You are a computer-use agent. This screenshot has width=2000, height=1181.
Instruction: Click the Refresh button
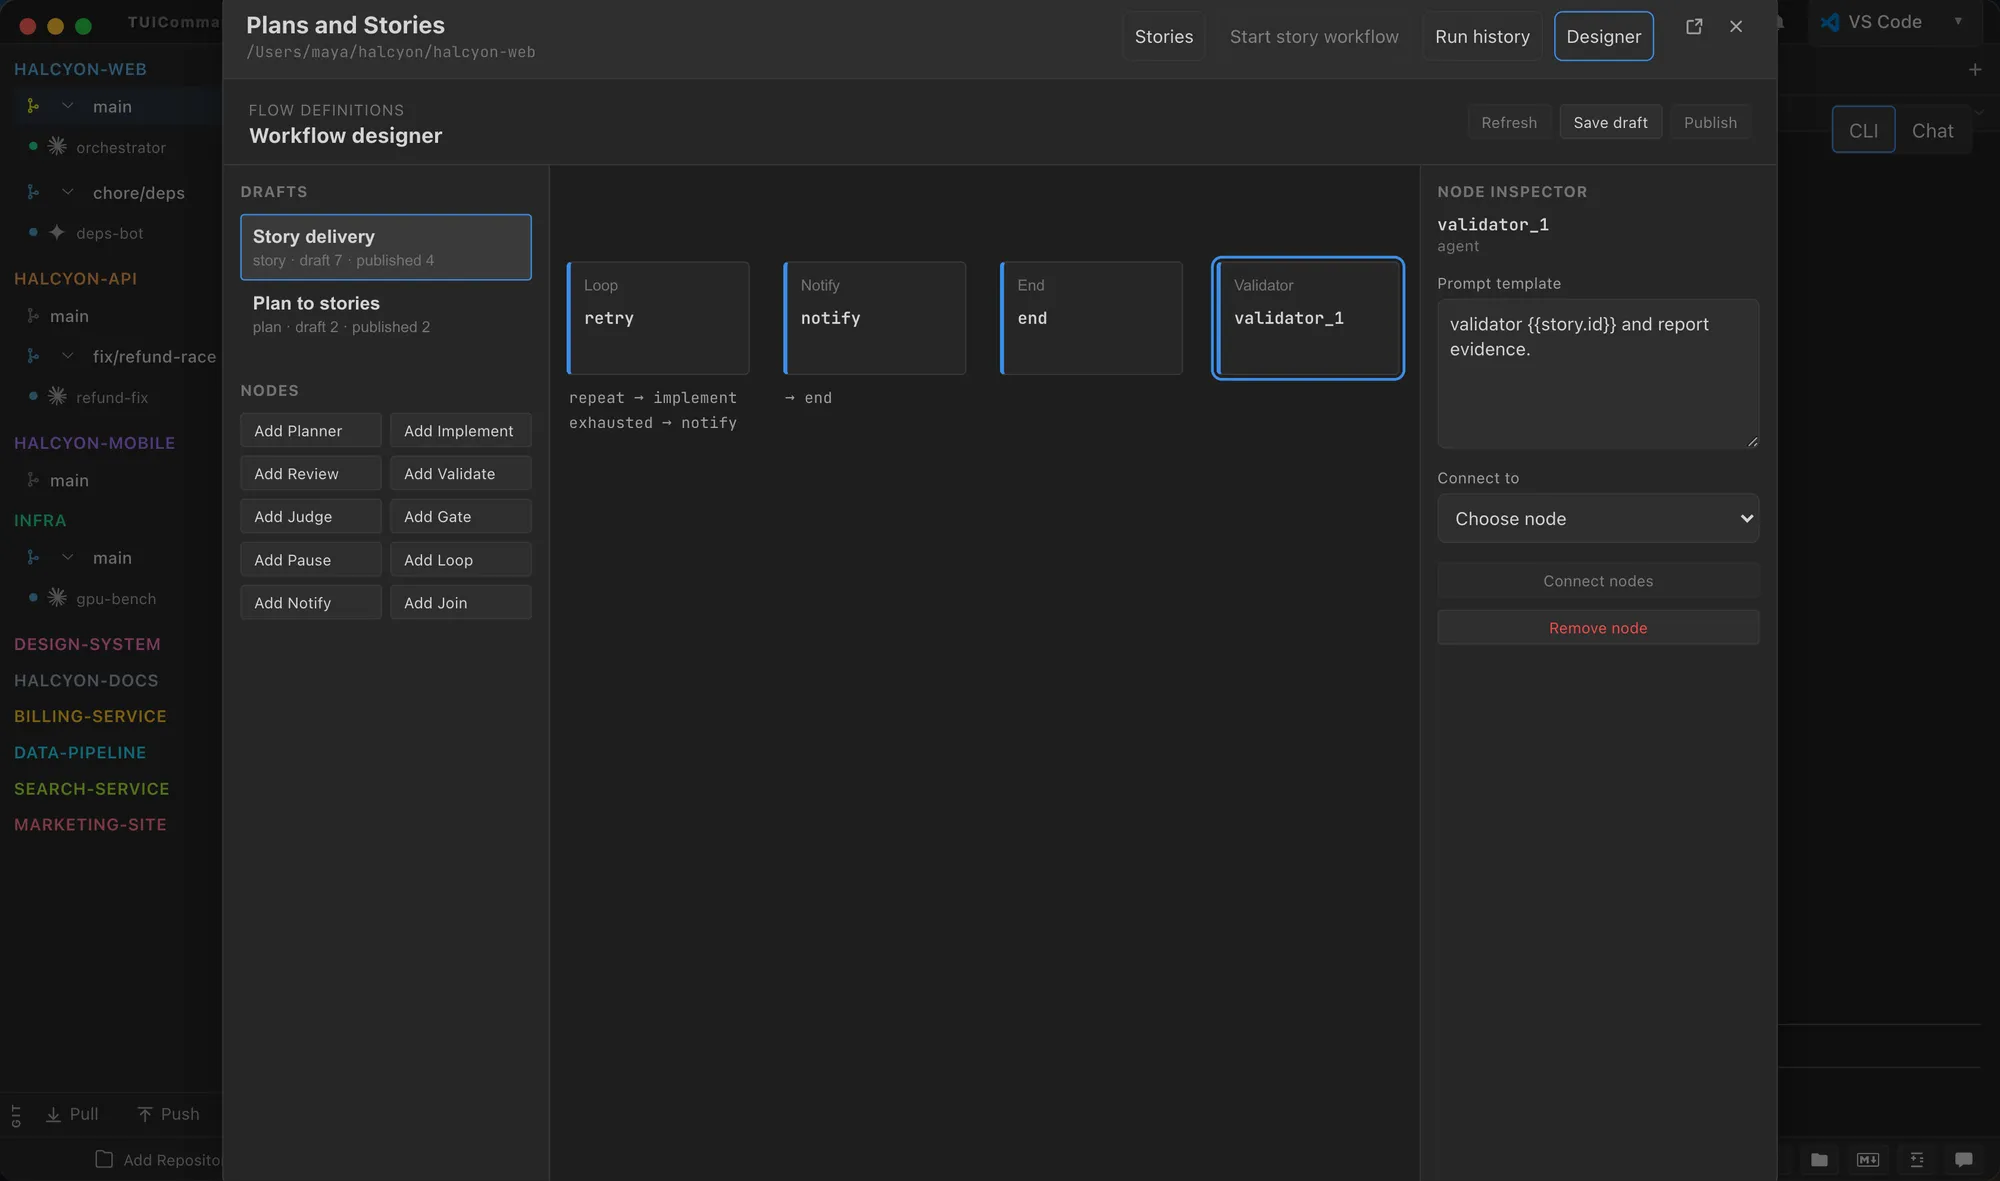point(1509,122)
